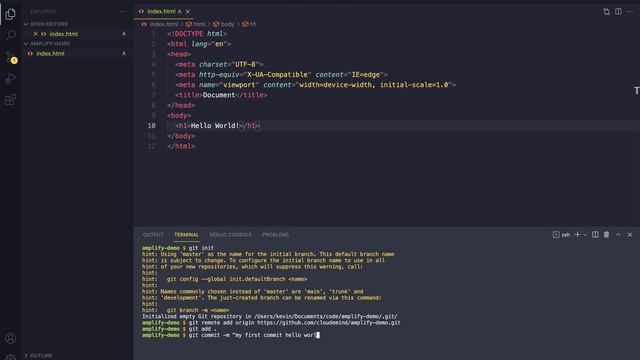Switch to the Debug Console tab
Screen dimensions: 640x360
point(230,235)
